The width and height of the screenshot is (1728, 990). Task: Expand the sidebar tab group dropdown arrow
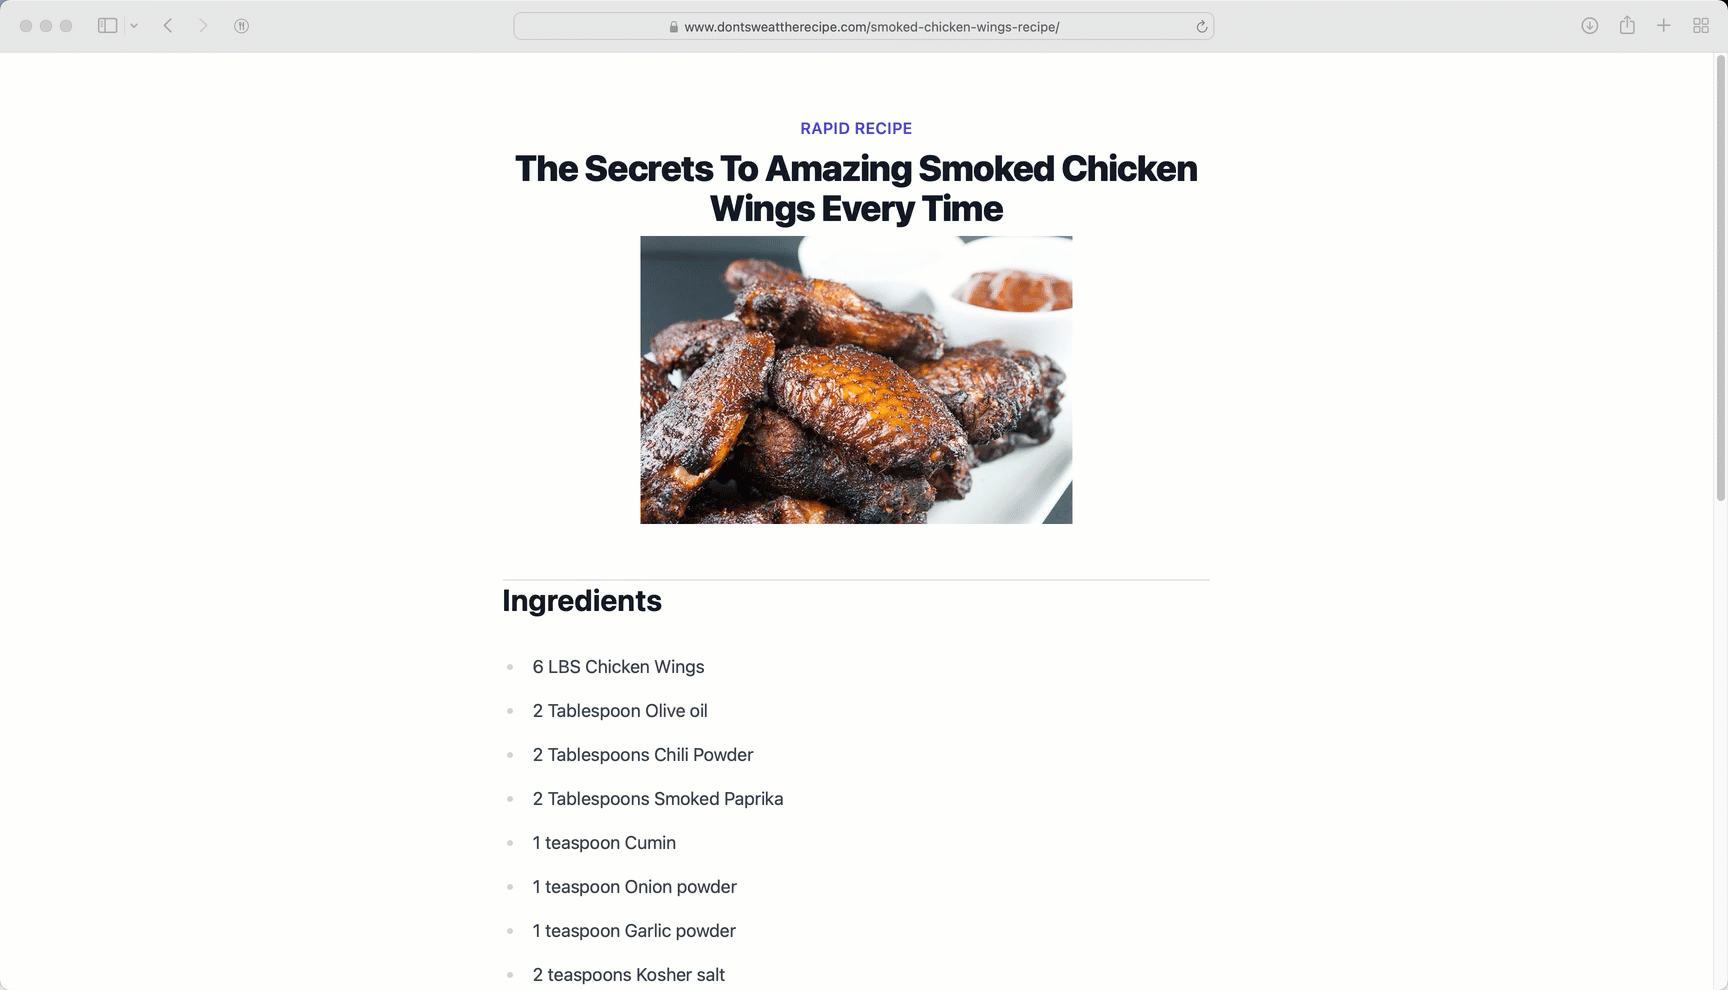(134, 26)
